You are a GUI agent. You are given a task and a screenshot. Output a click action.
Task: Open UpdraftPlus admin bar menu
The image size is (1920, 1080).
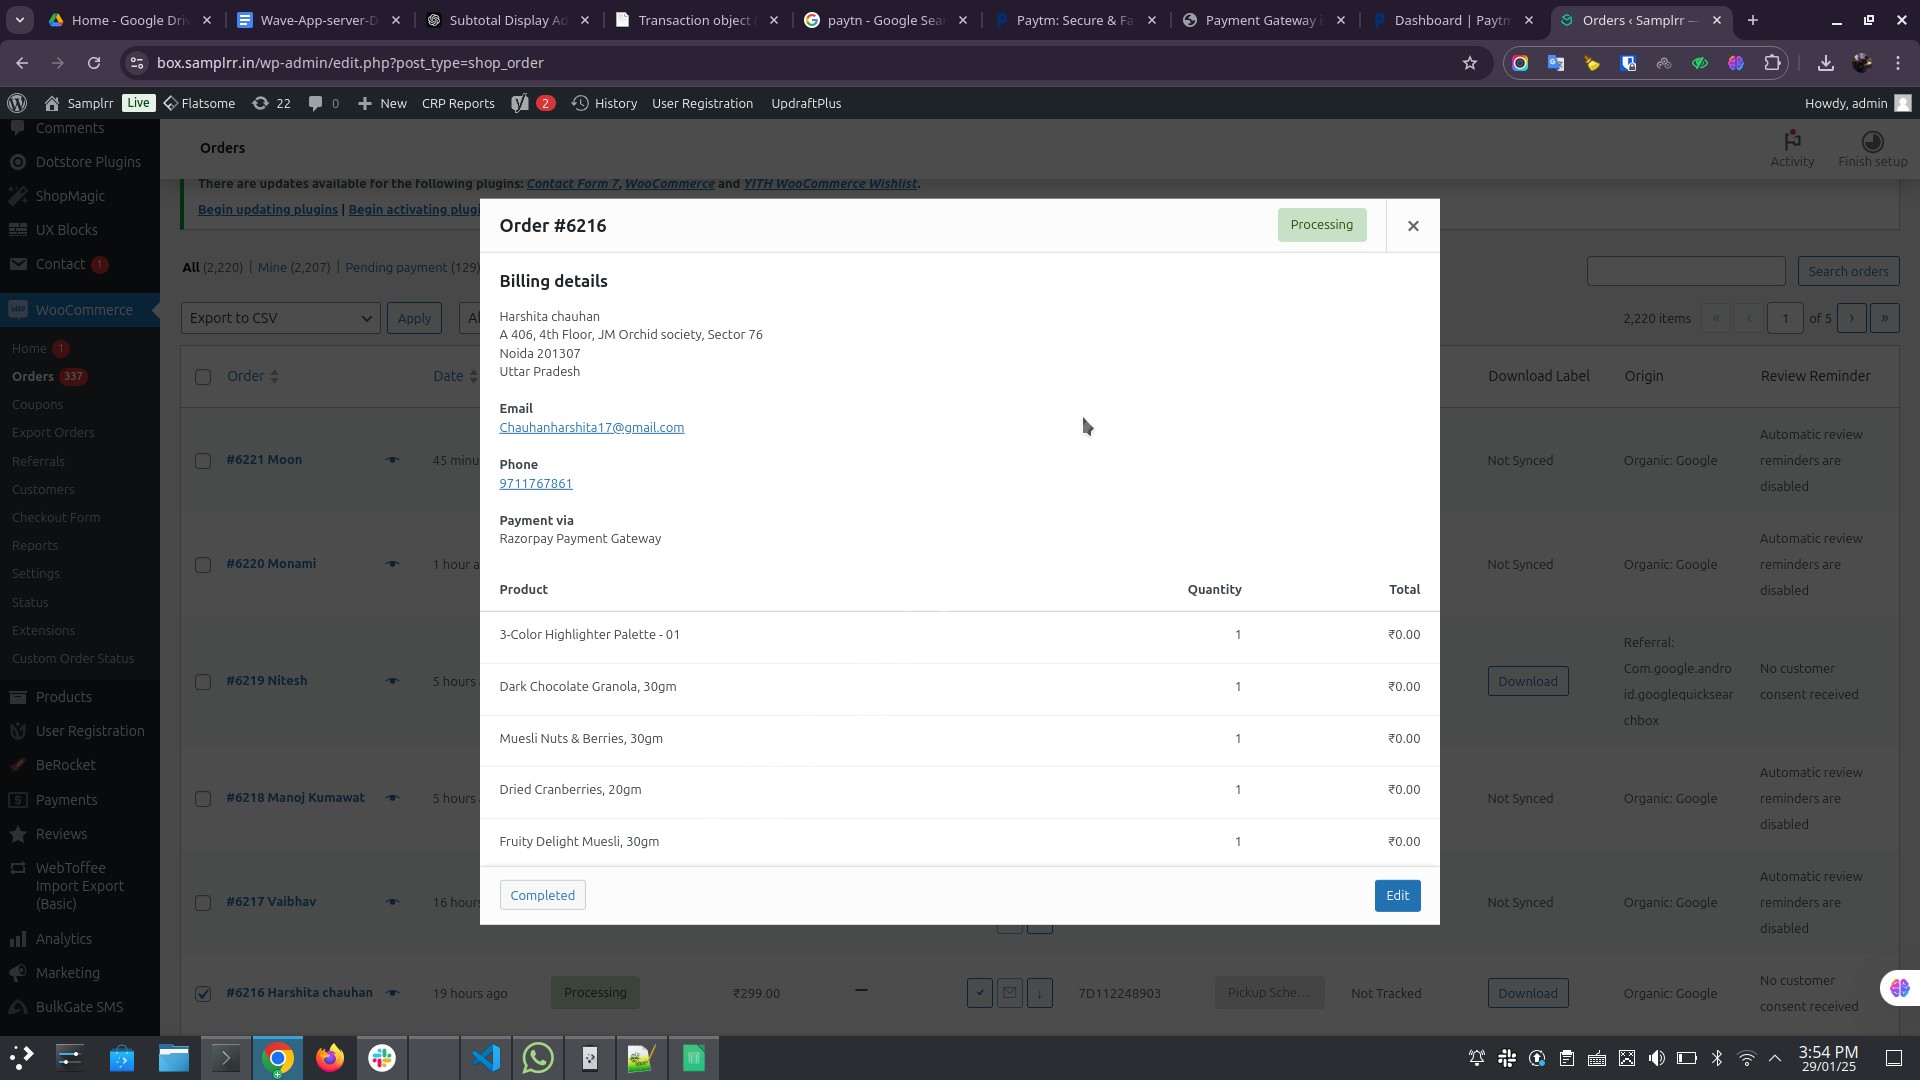click(x=806, y=103)
